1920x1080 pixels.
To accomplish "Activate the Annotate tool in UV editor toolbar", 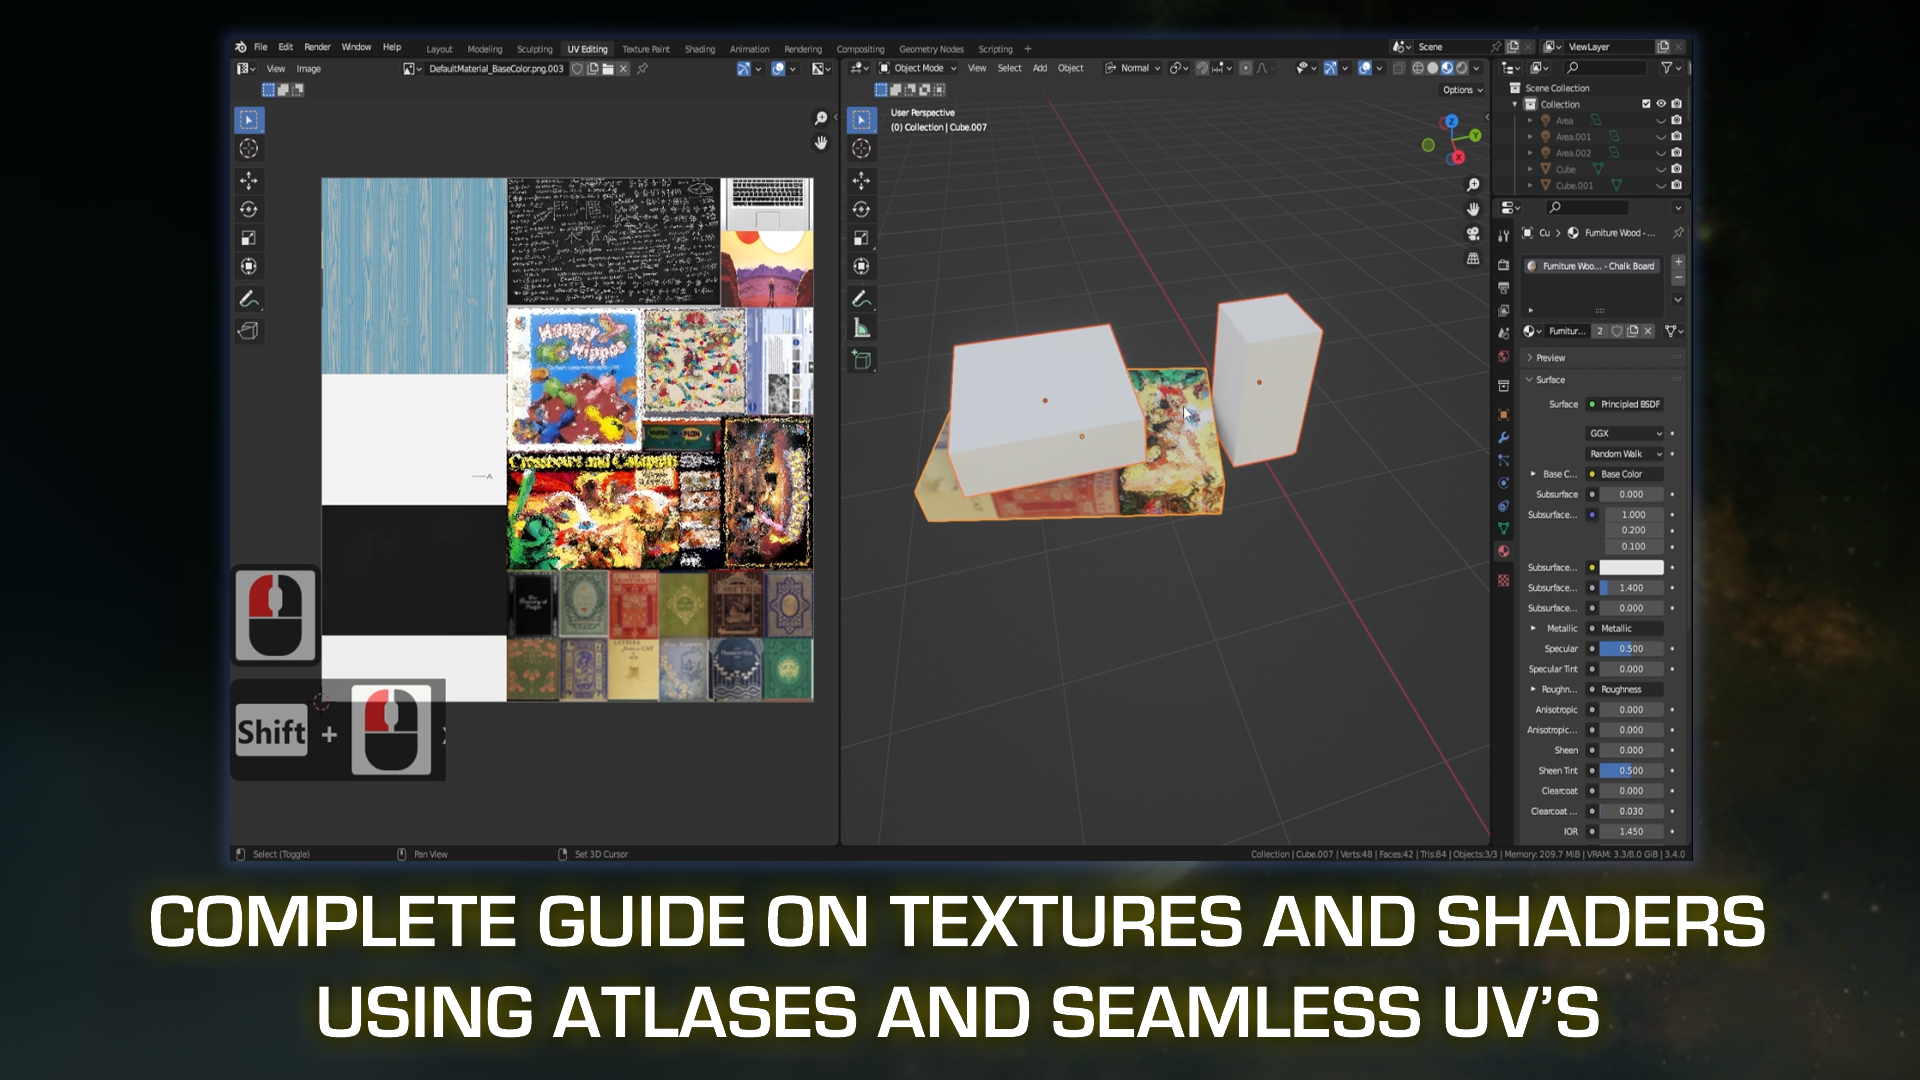I will tap(248, 299).
